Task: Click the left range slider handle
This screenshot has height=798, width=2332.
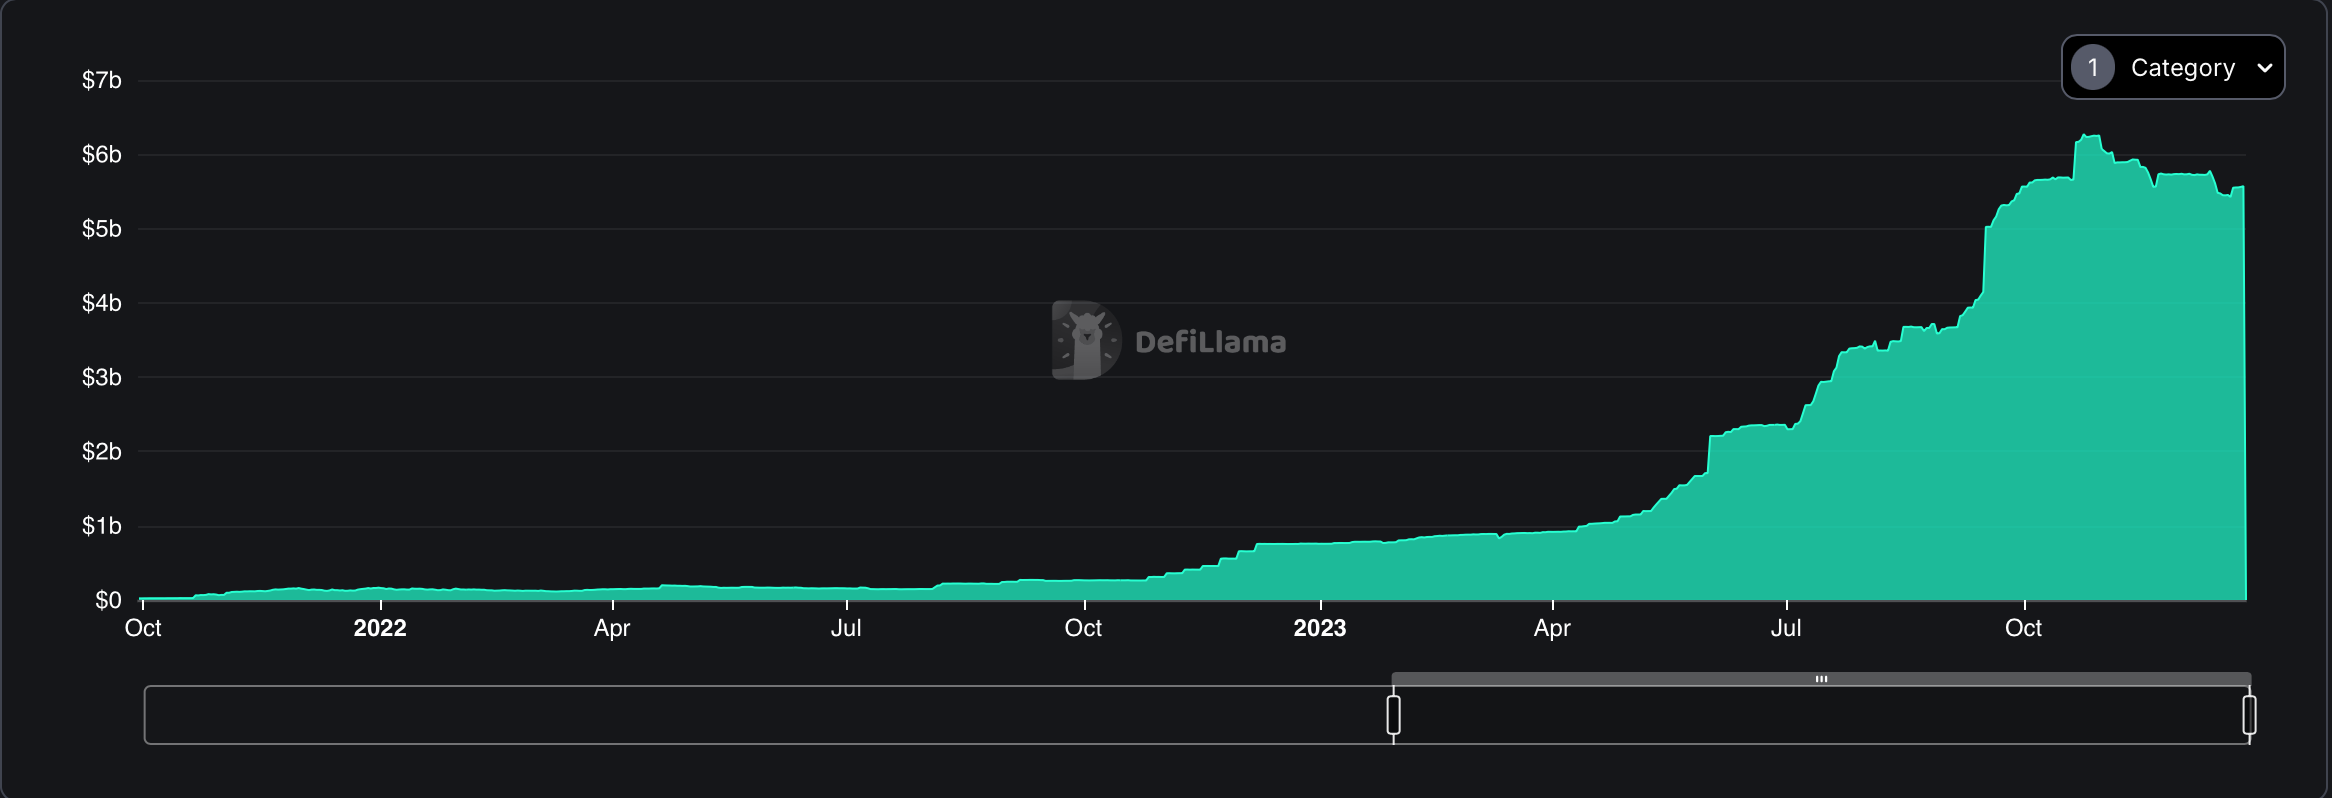Action: point(1393,715)
